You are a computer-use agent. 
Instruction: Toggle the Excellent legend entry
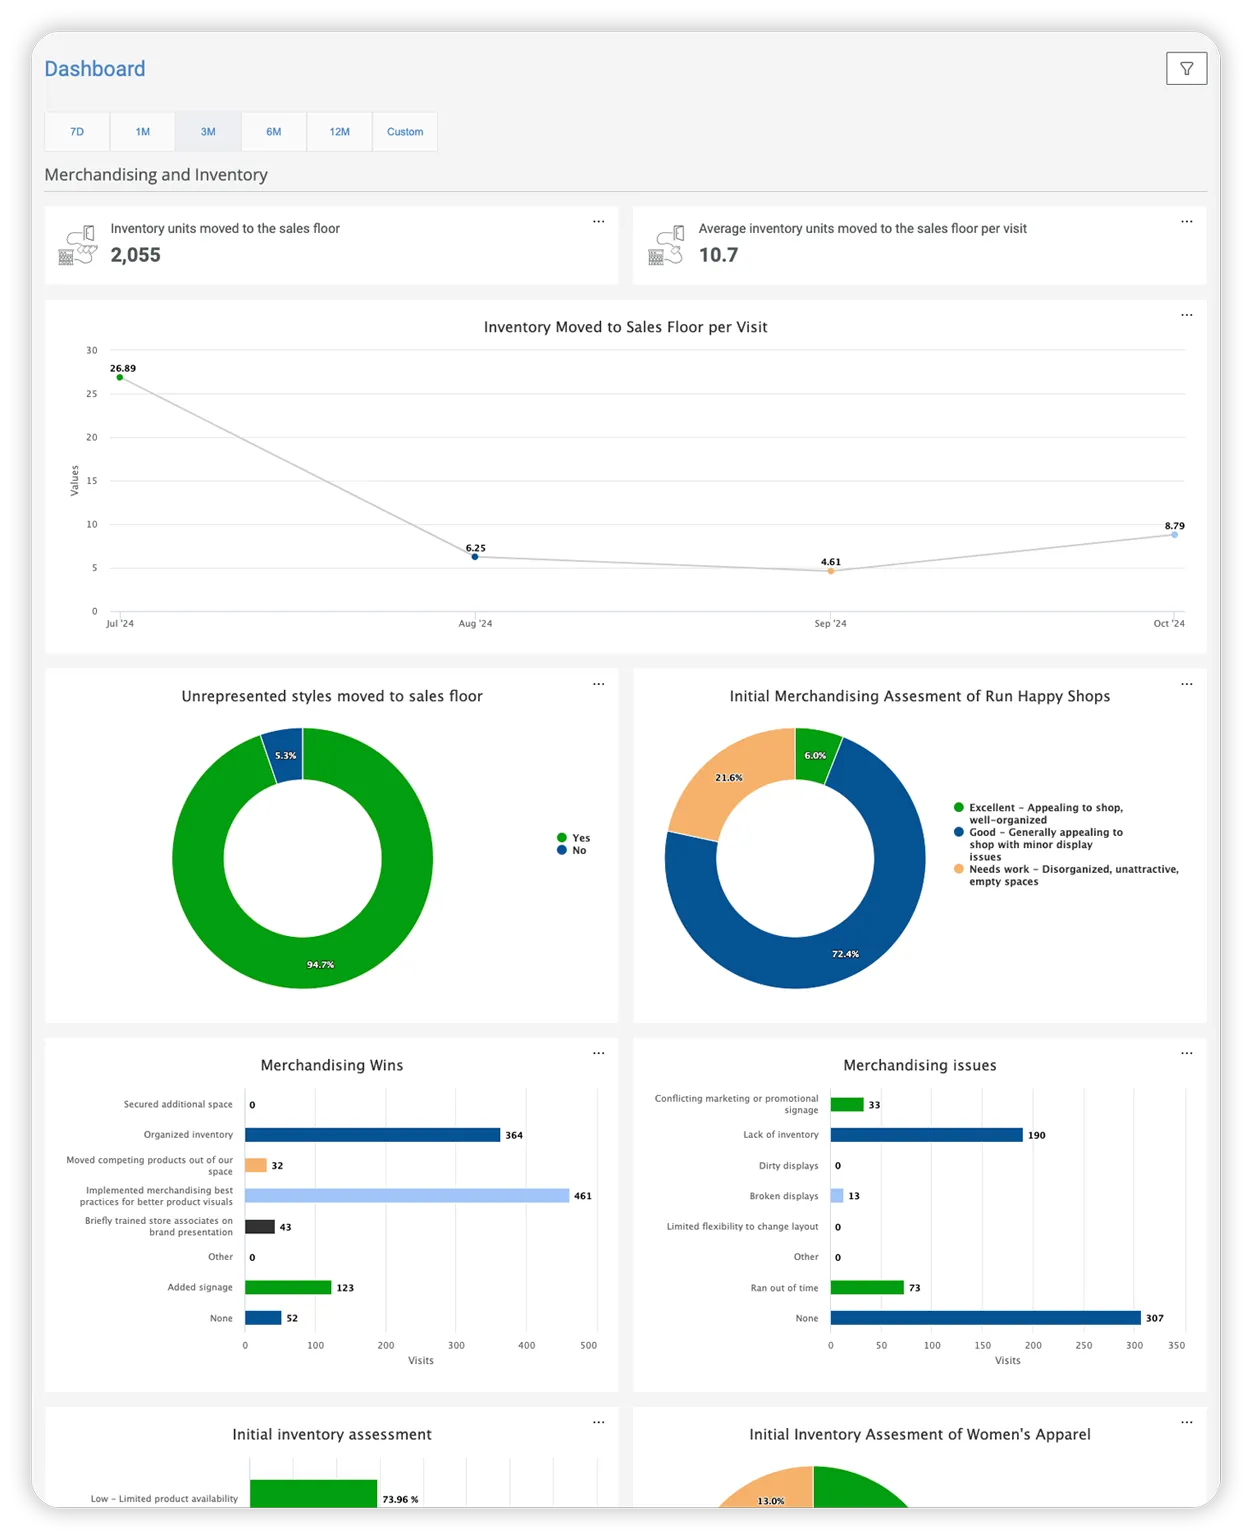(x=1038, y=813)
